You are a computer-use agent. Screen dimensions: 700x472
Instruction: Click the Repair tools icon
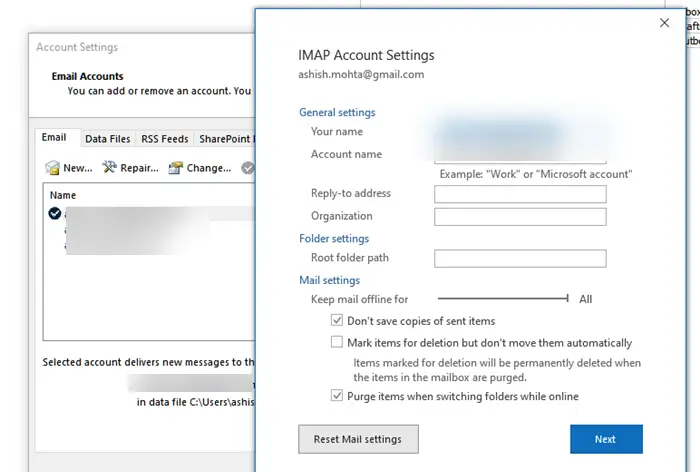[x=109, y=167]
